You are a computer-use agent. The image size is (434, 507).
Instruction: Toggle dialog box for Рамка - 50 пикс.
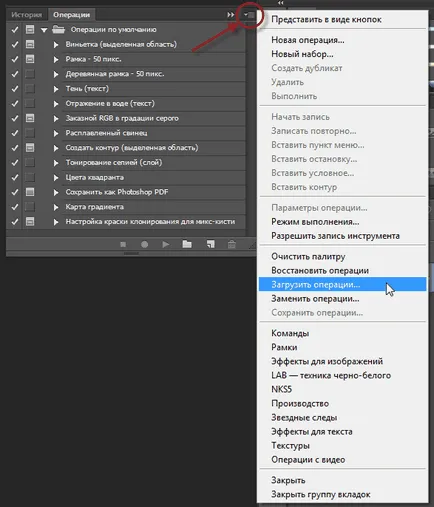[30, 59]
